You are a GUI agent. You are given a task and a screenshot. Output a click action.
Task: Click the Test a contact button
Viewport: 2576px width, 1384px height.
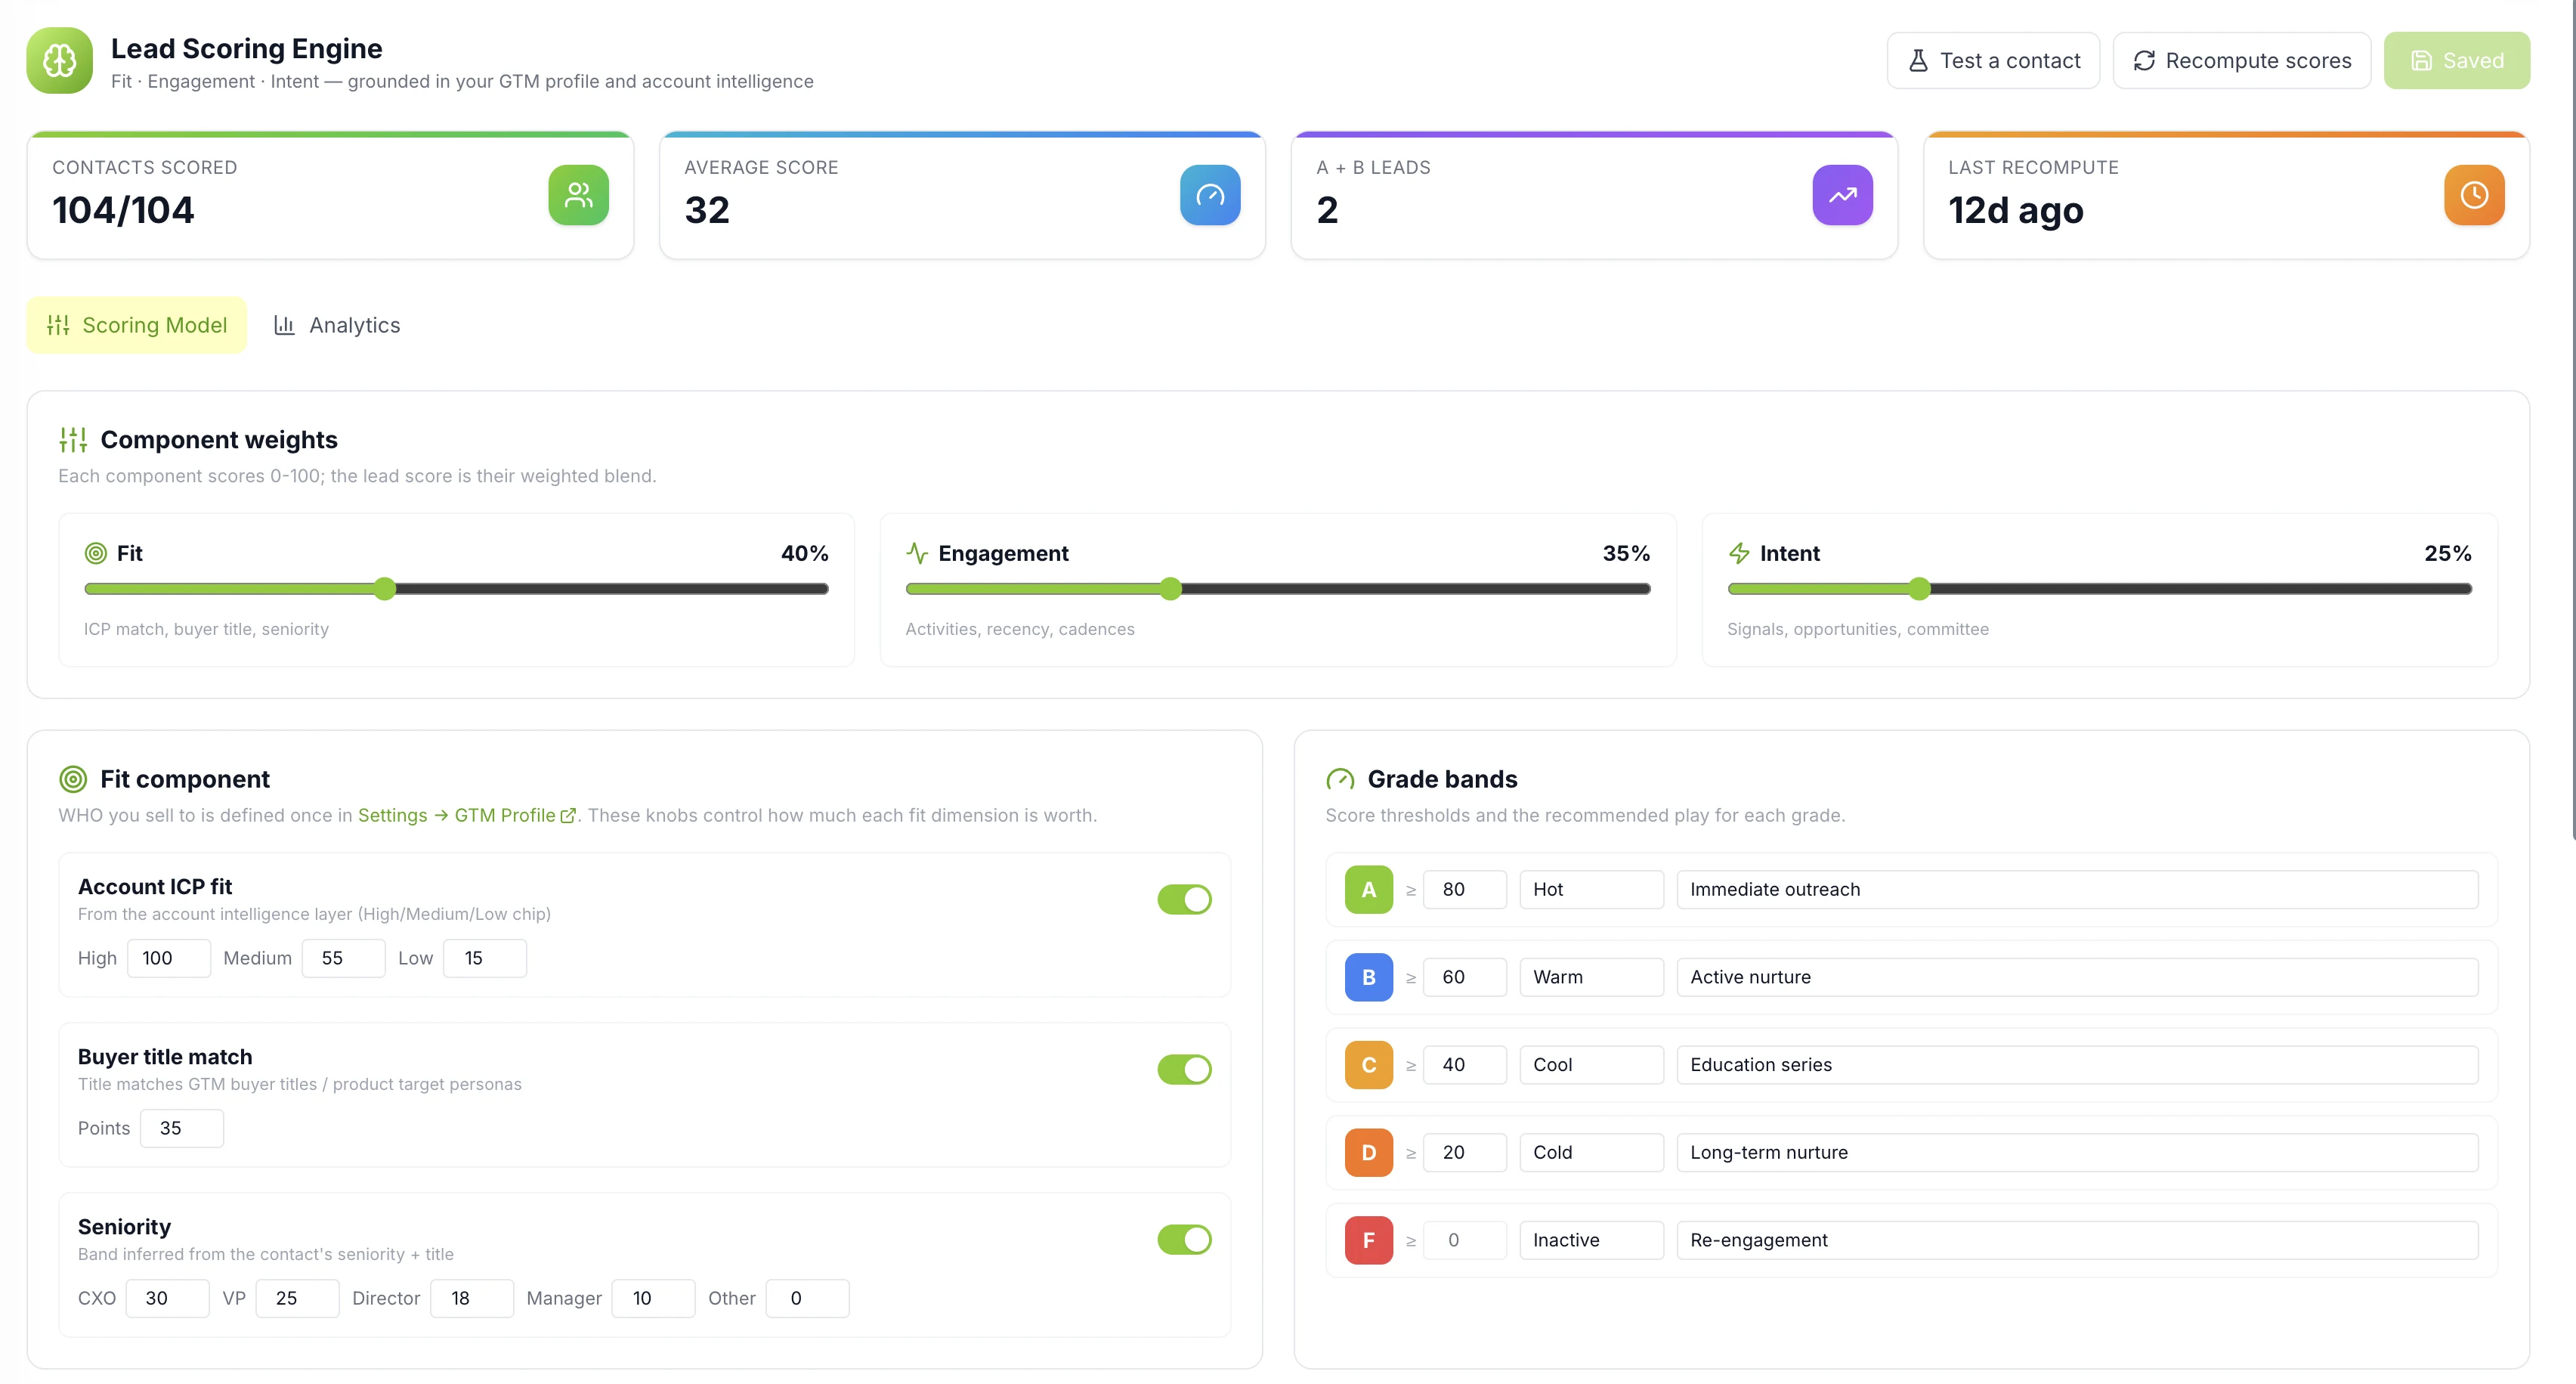click(x=1993, y=61)
